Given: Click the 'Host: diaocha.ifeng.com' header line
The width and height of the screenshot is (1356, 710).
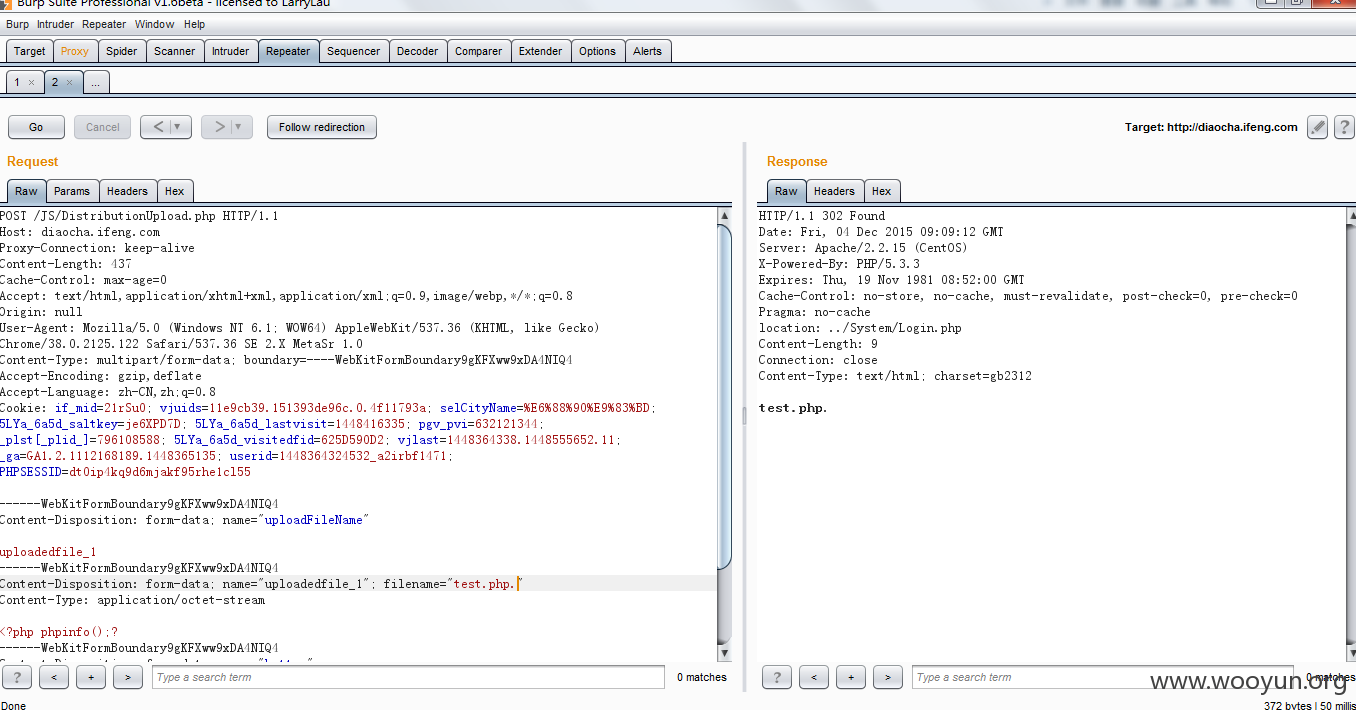Looking at the screenshot, I should (80, 232).
